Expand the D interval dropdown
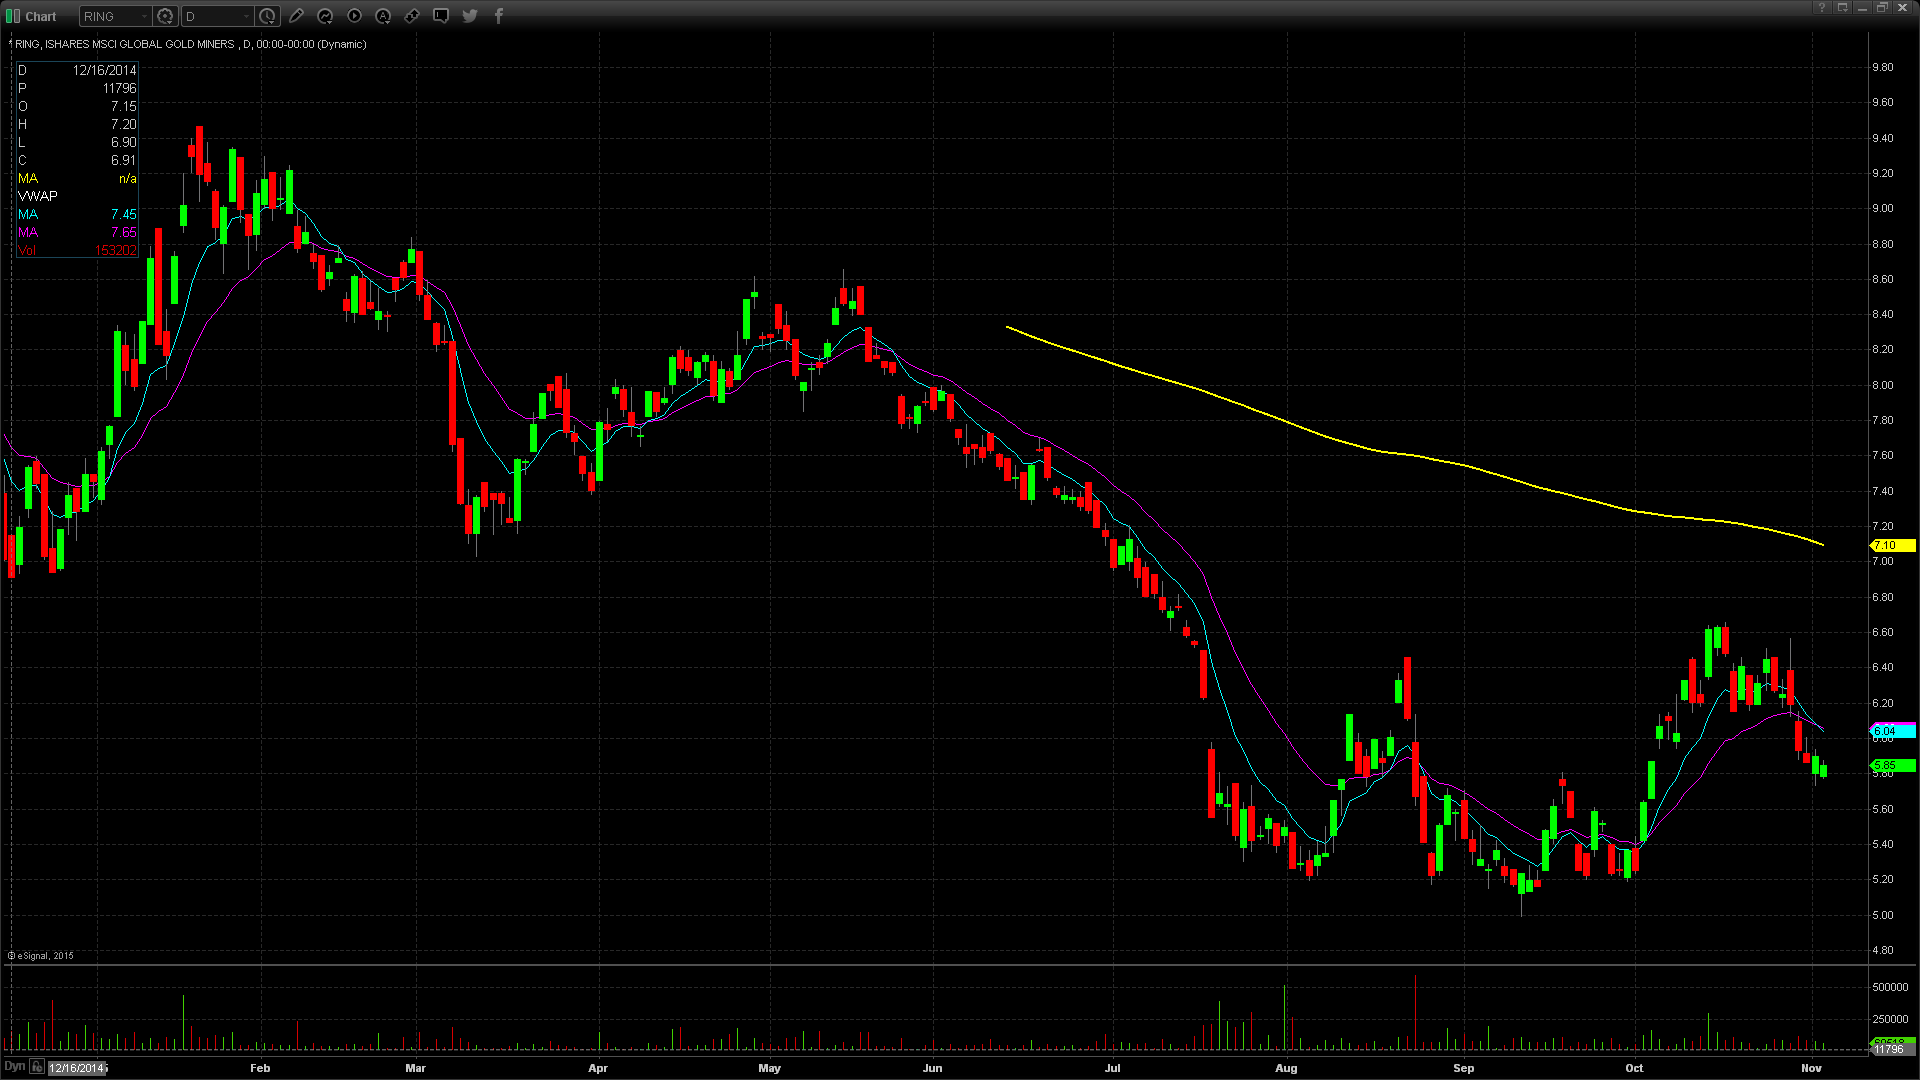The width and height of the screenshot is (1920, 1080). click(246, 16)
